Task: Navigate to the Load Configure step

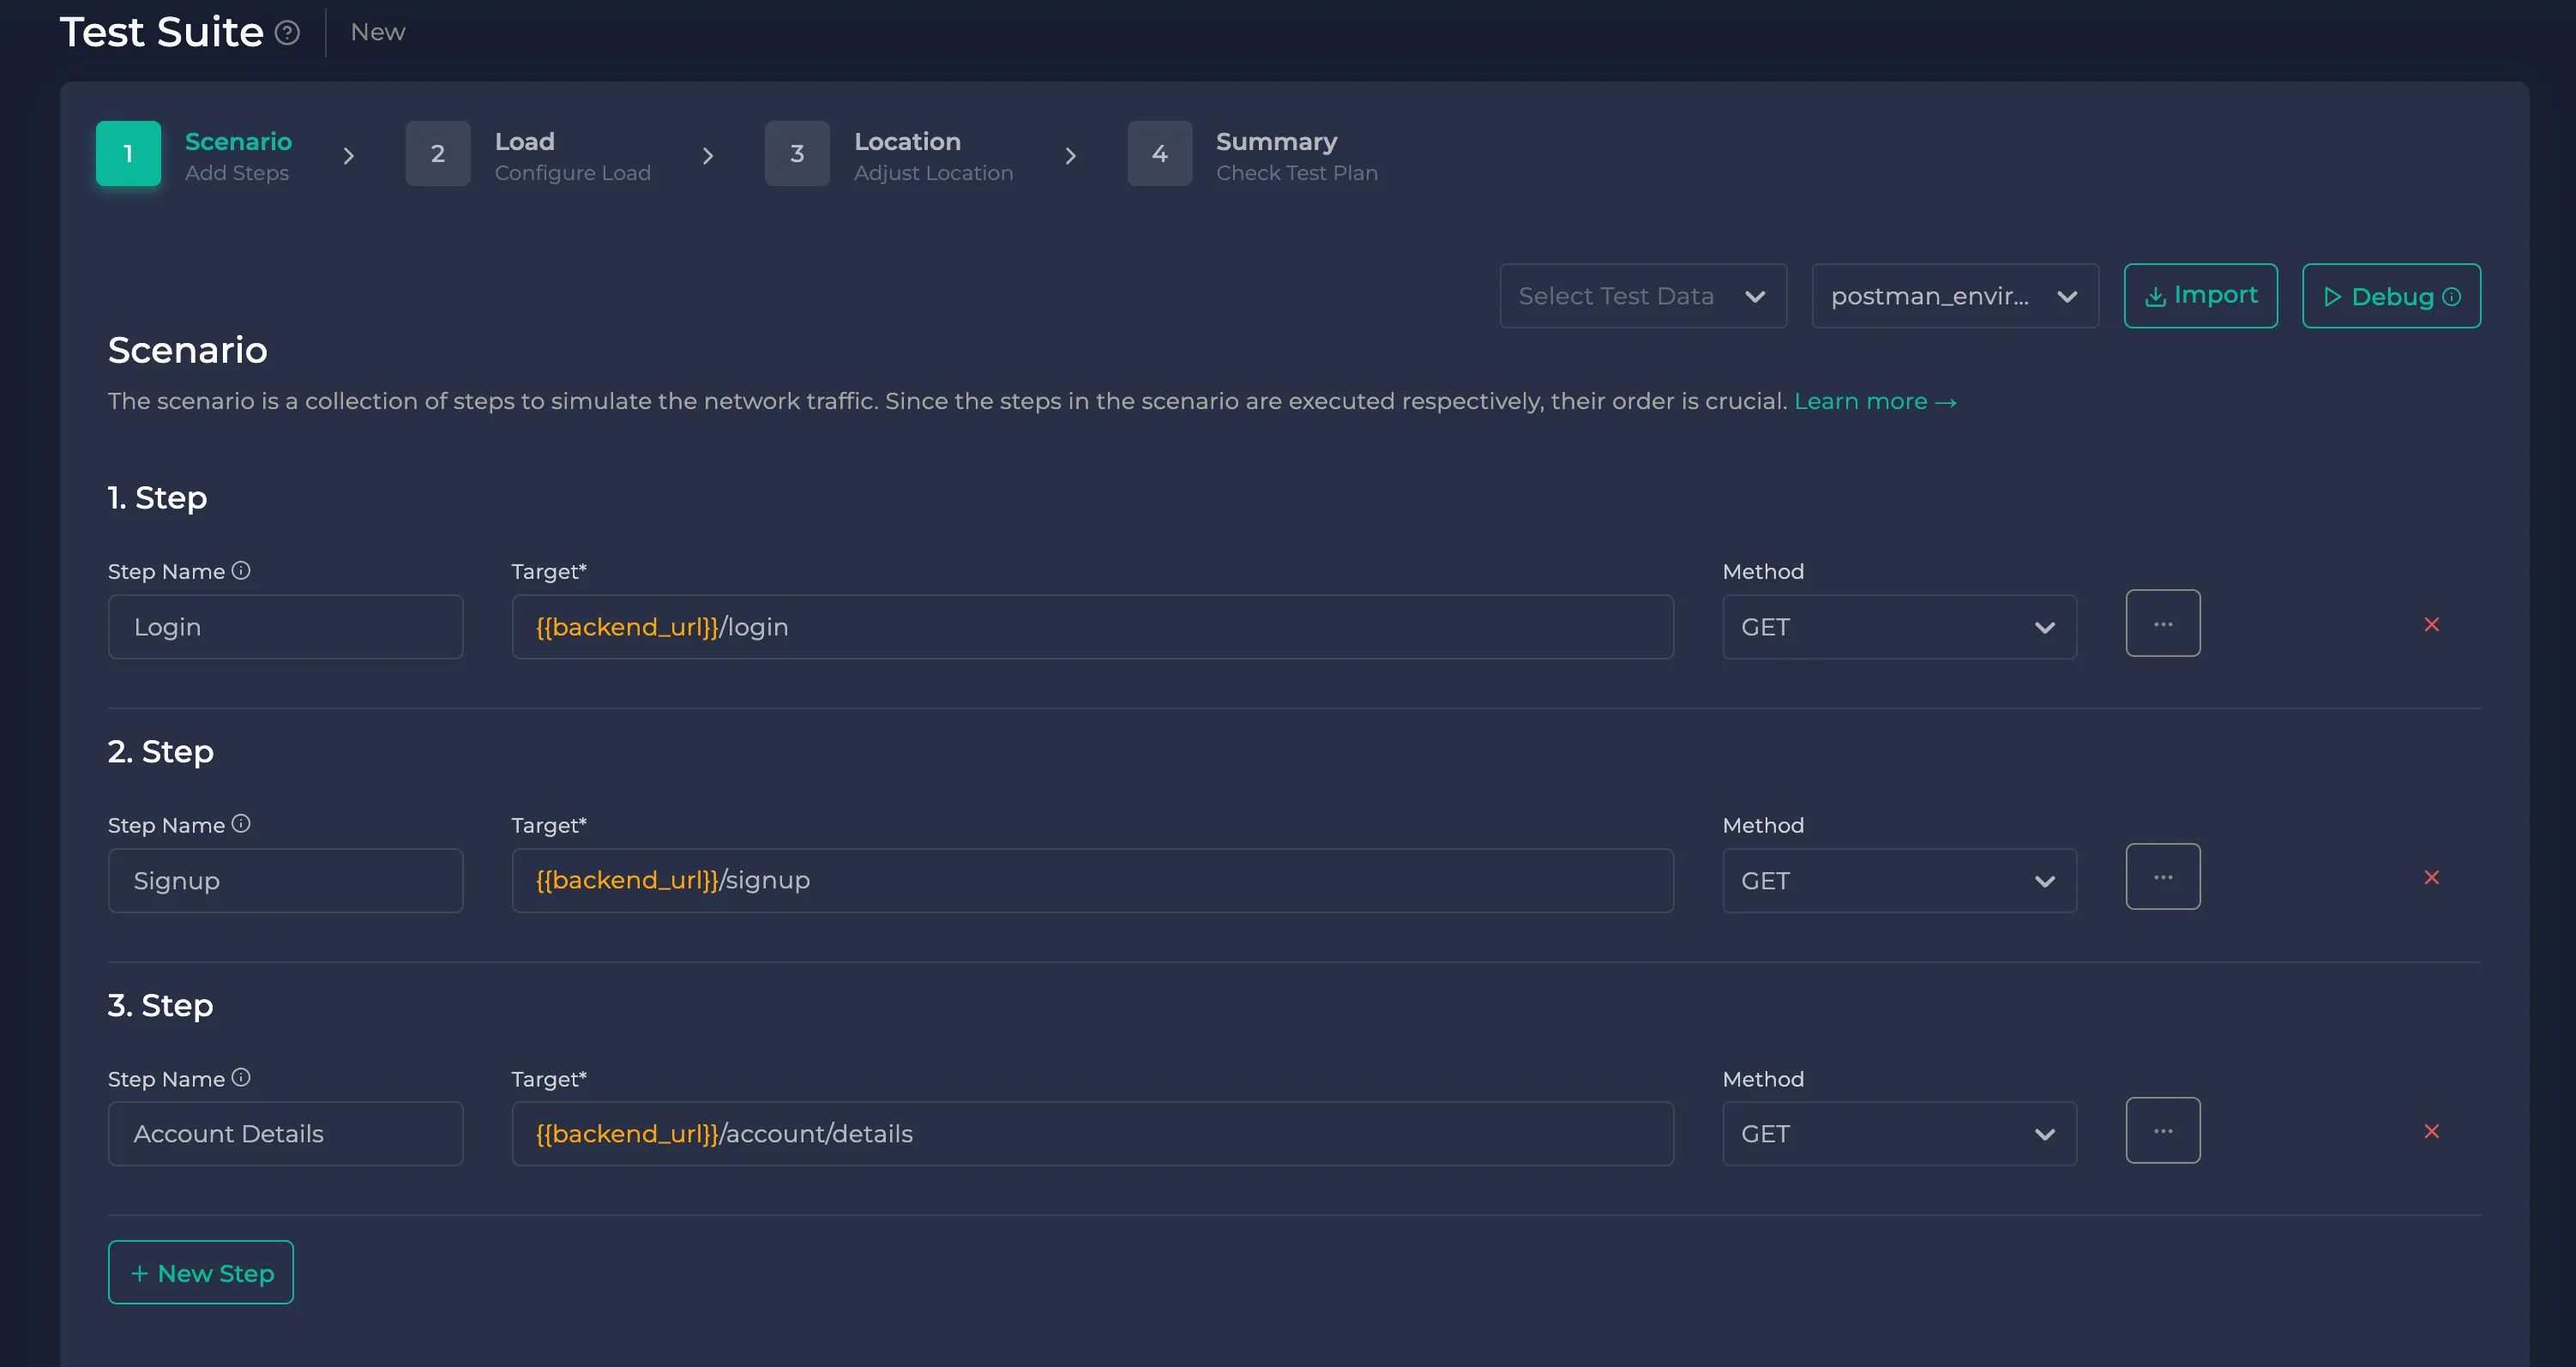Action: (525, 154)
